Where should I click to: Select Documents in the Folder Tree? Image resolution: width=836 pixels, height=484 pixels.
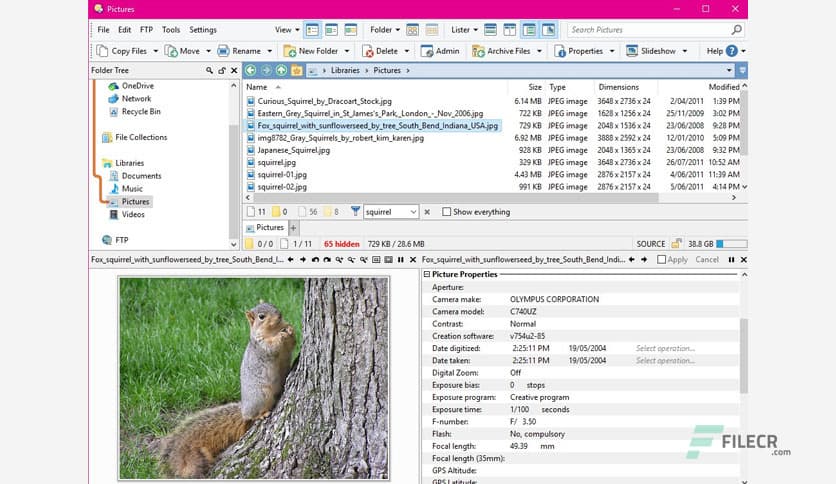pos(141,176)
